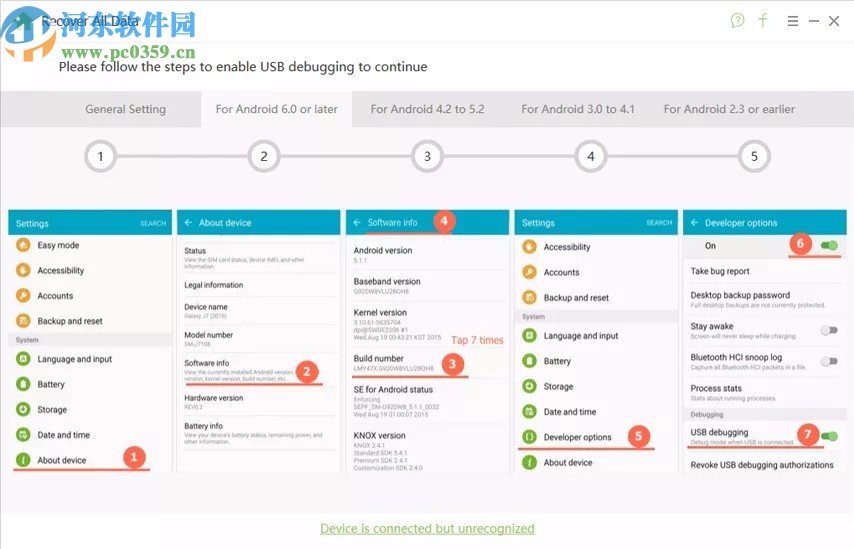Click the SE for Android status row
This screenshot has width=854, height=549.
coord(428,401)
